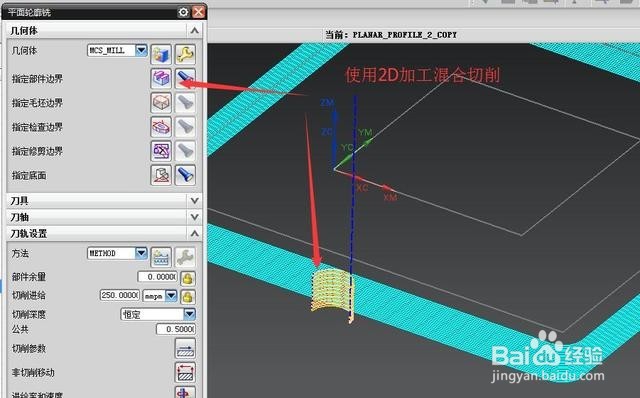640x398 pixels.
Task: Click the PLANAR_PROFILE_2_COPY operation name
Action: pos(404,35)
